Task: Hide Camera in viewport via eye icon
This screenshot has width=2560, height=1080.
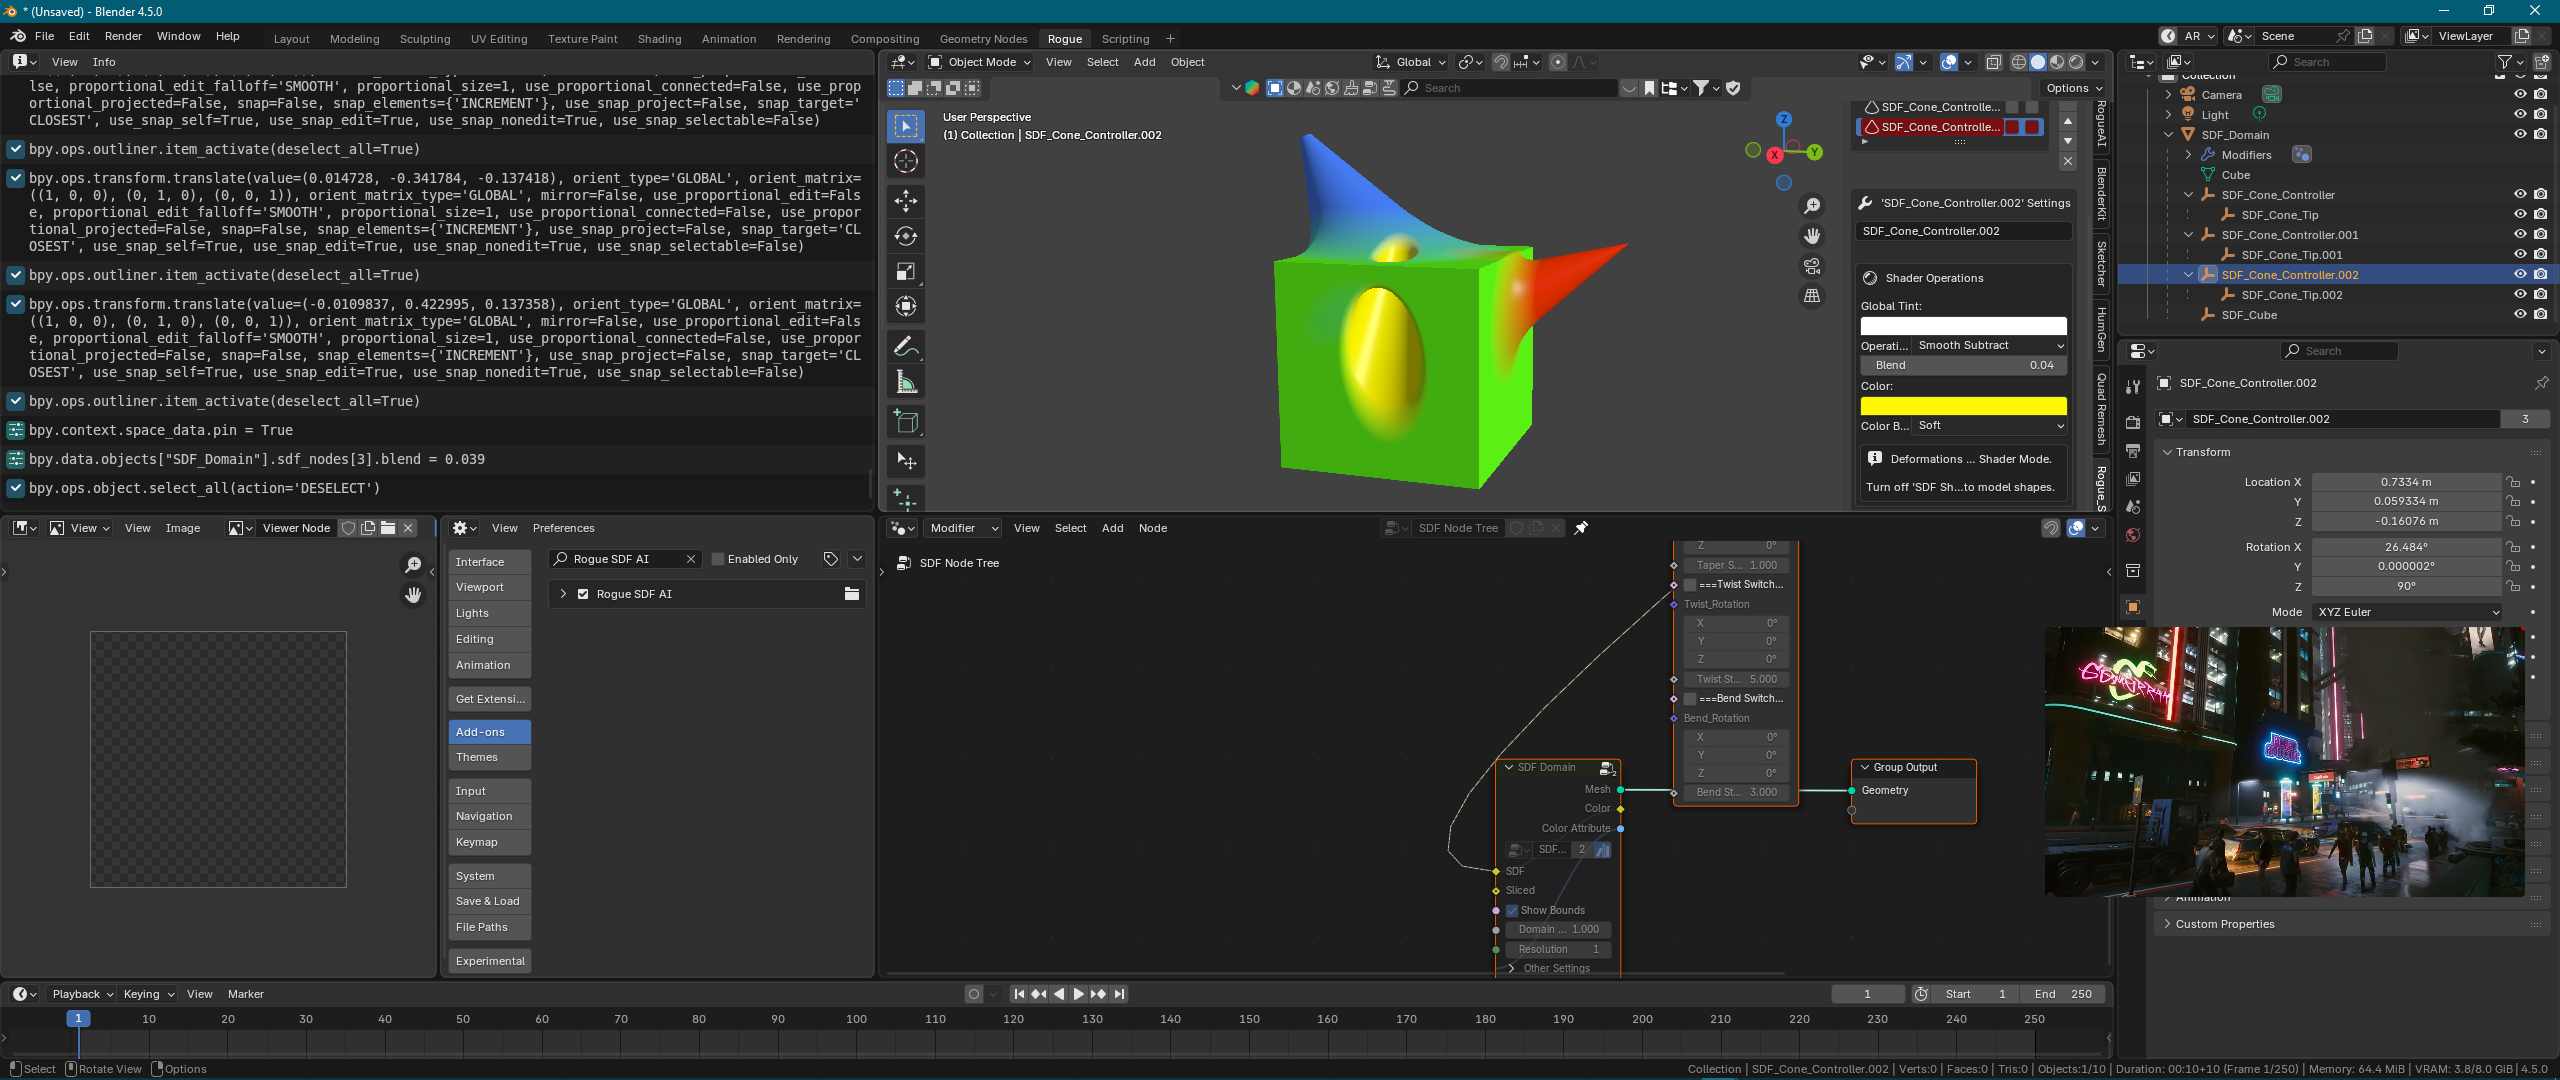Action: (2520, 94)
